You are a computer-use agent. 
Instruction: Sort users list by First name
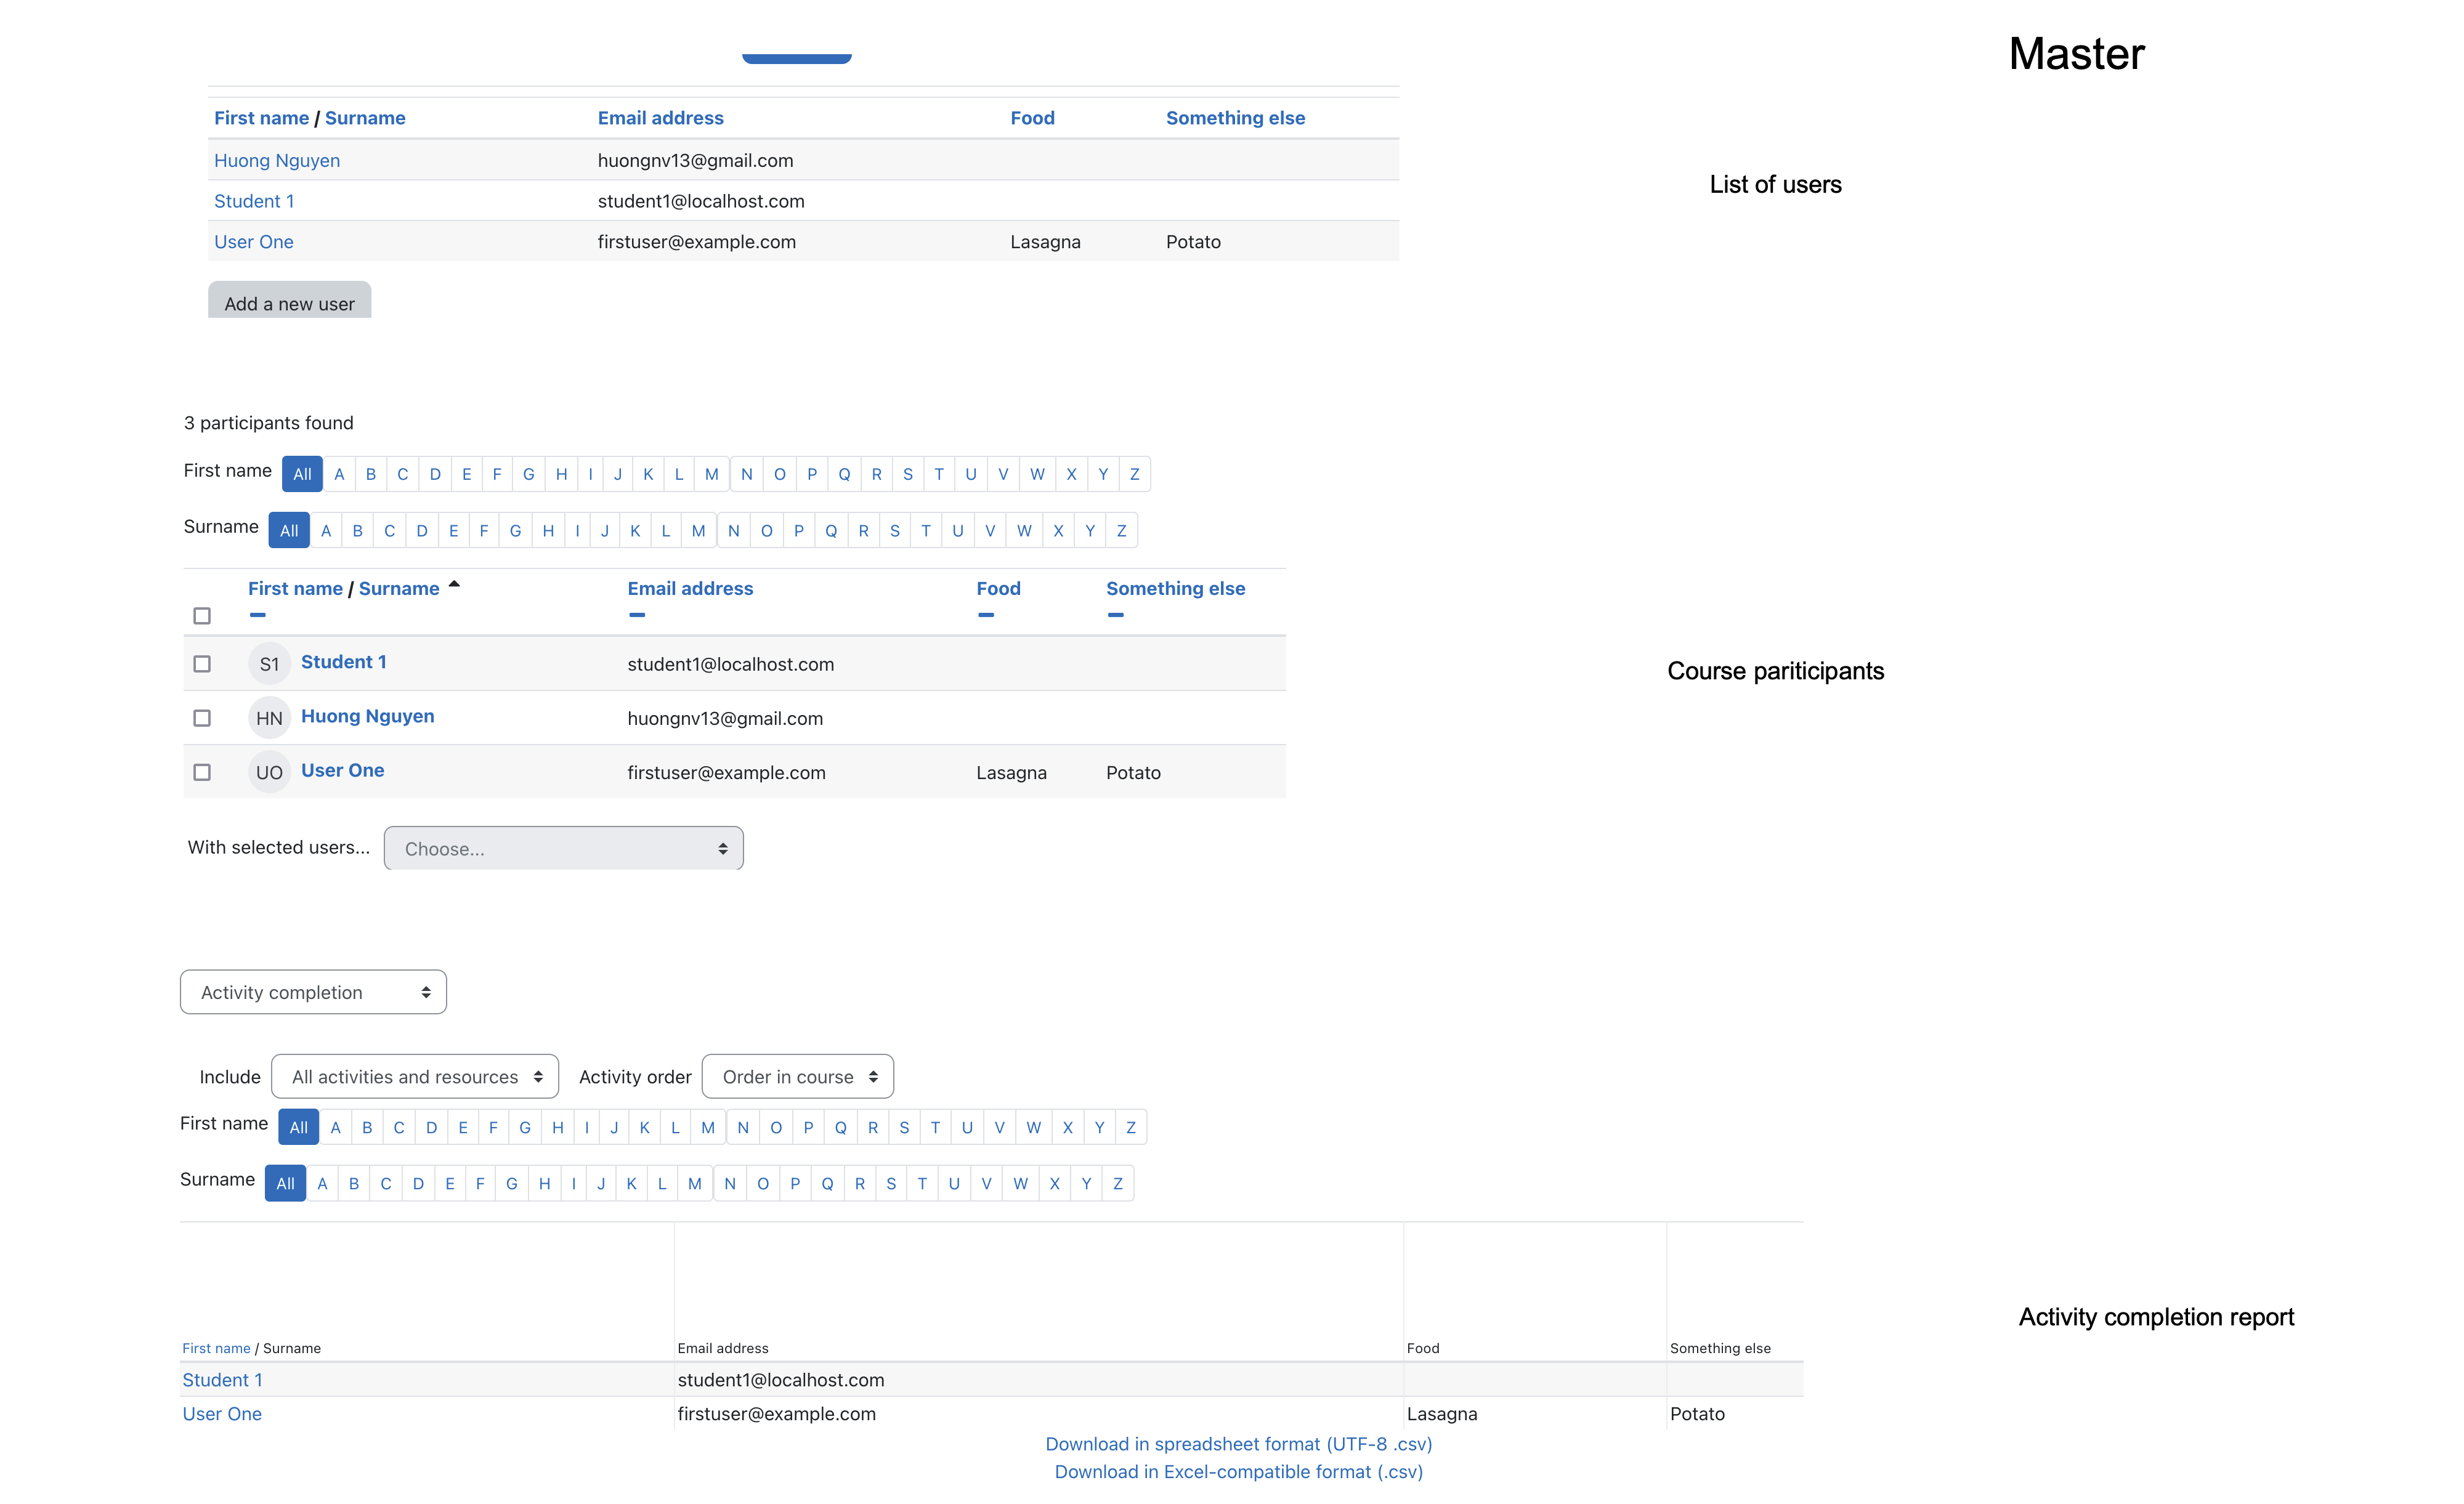(x=261, y=118)
